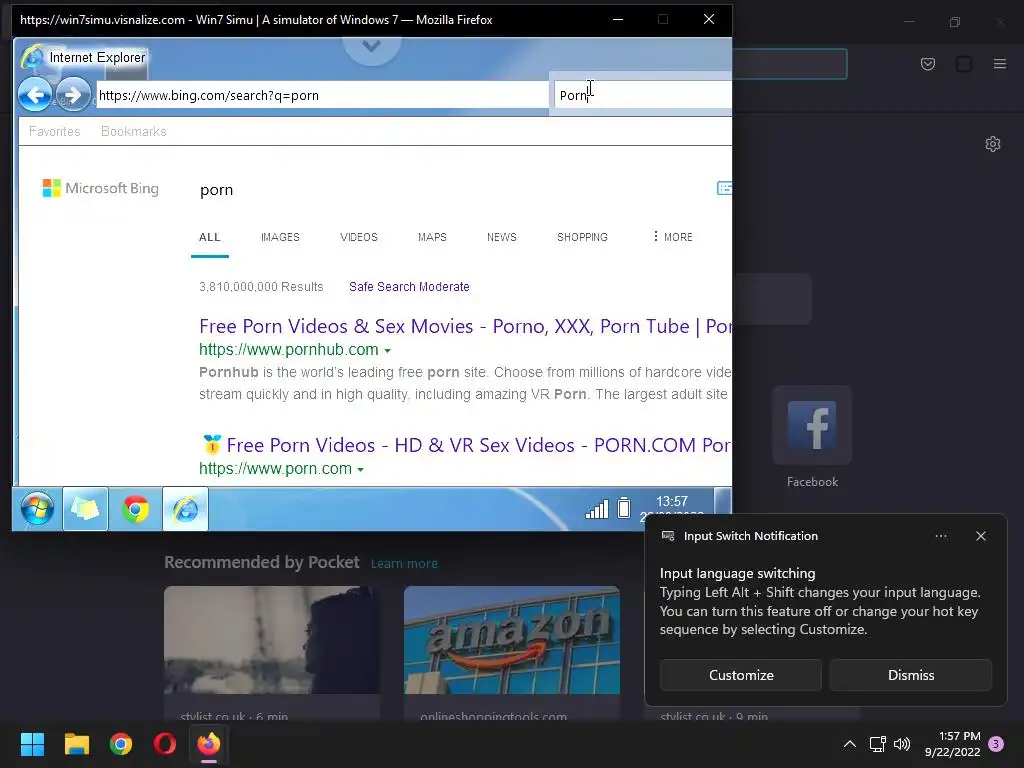Click the battery icon in Win7 tray
This screenshot has height=768, width=1024.
[x=624, y=507]
